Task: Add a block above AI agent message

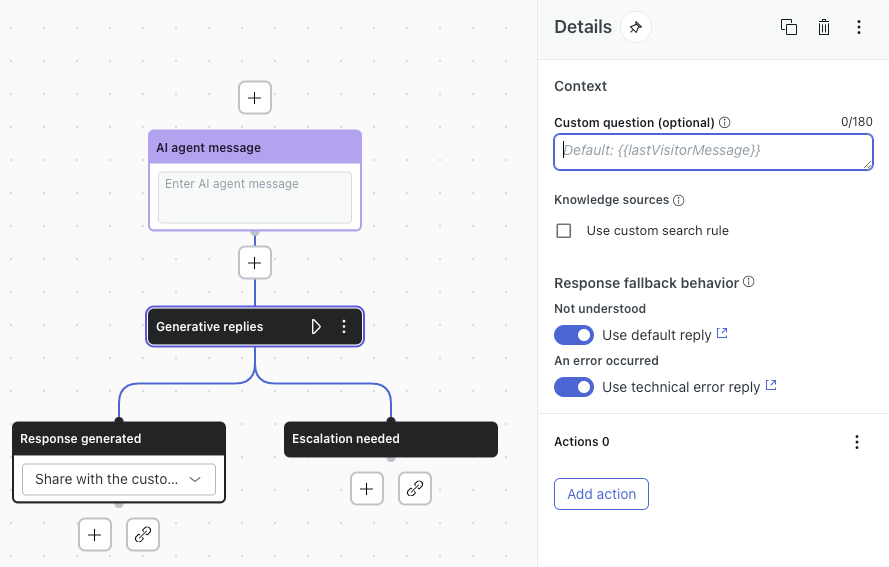Action: click(255, 98)
